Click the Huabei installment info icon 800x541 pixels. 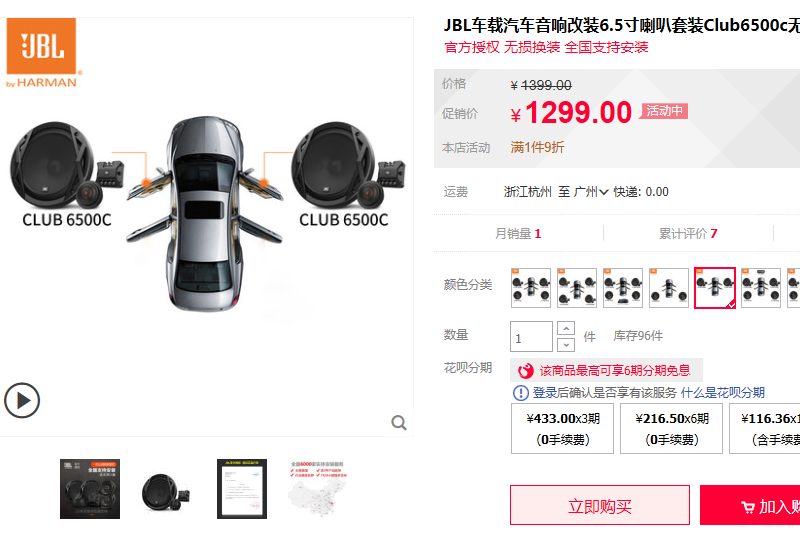click(520, 392)
